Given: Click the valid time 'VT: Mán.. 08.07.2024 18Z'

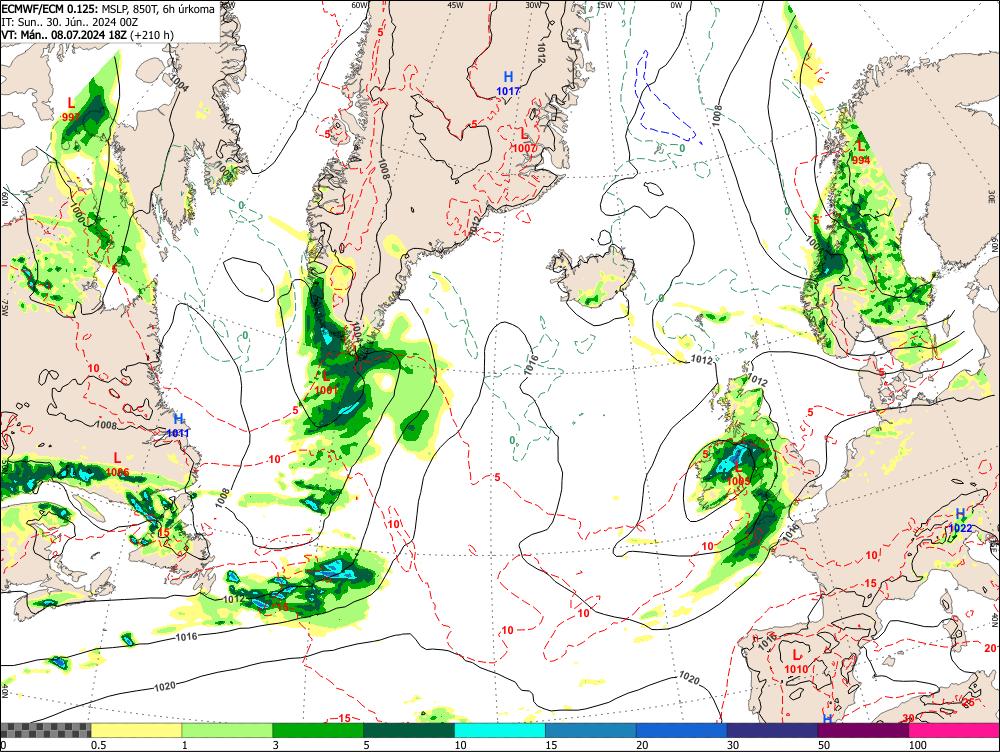Looking at the screenshot, I should click(64, 34).
